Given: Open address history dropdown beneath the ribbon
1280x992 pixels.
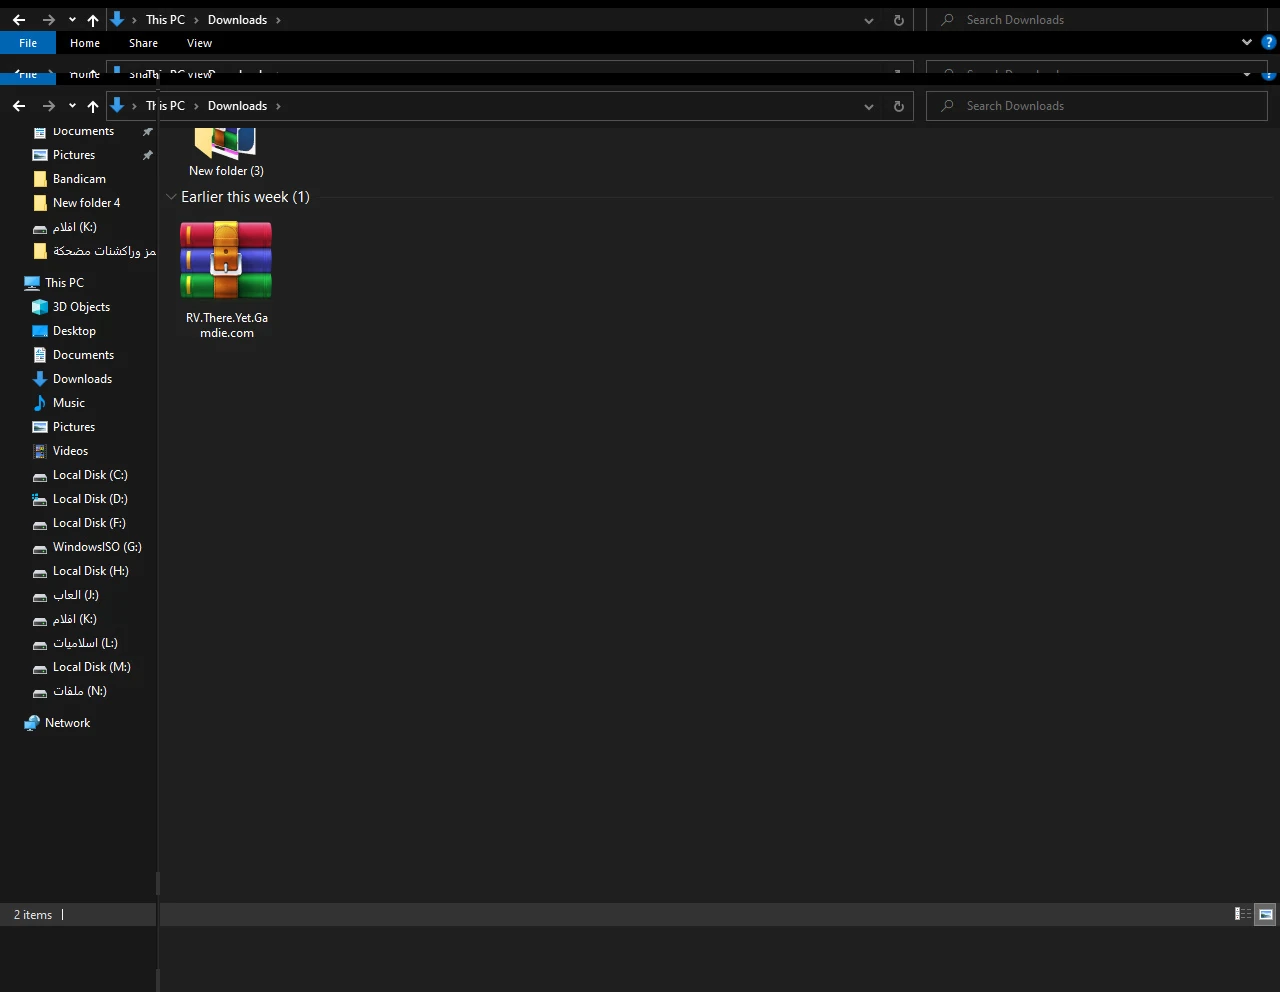Looking at the screenshot, I should point(868,106).
